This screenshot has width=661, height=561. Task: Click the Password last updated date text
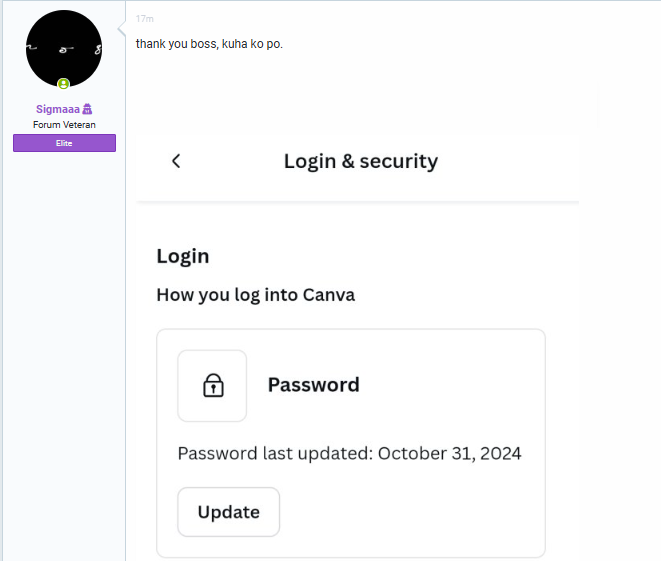coord(349,454)
